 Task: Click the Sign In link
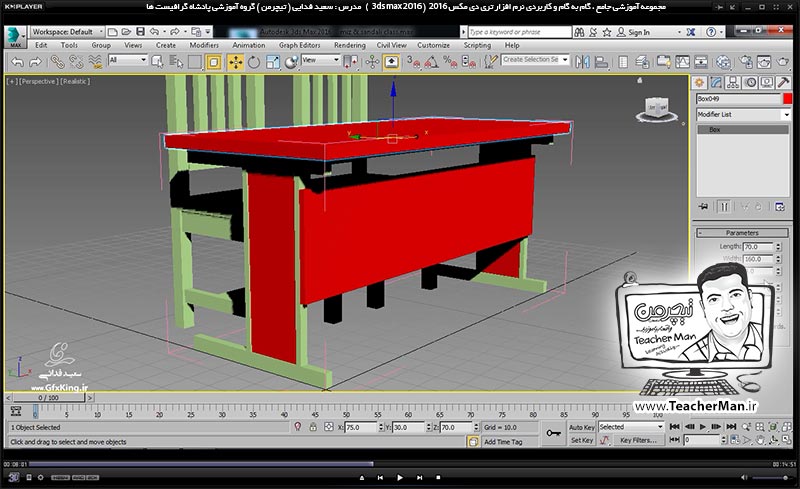pyautogui.click(x=639, y=32)
